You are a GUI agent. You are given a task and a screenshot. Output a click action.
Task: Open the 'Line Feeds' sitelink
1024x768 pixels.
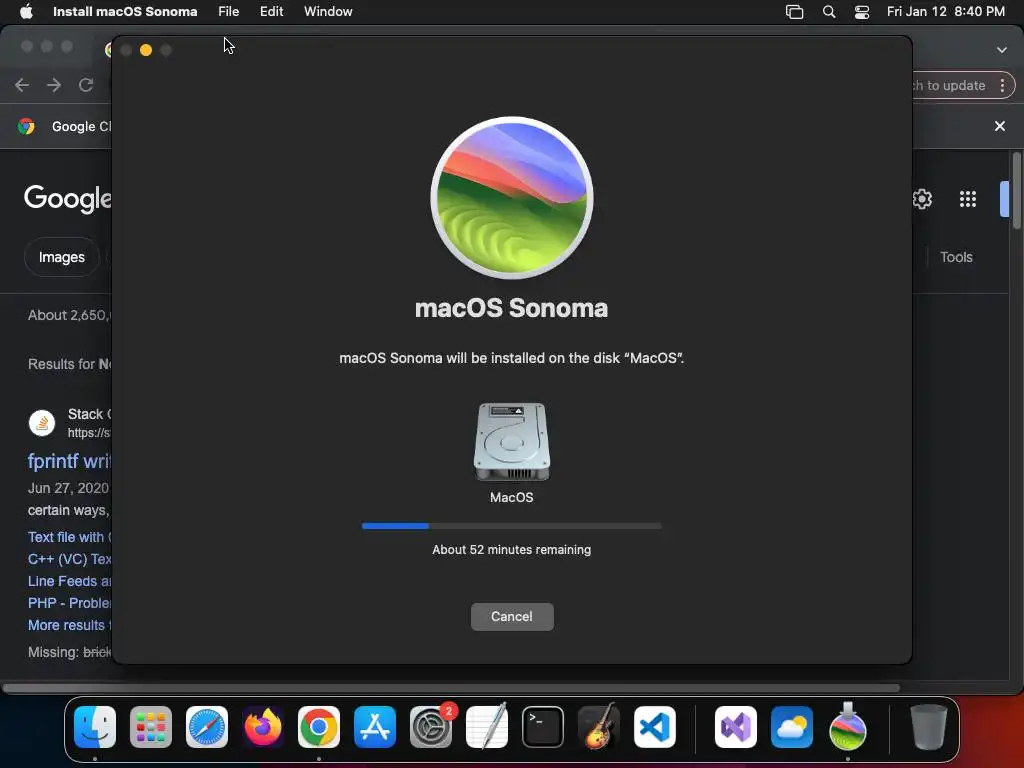pos(70,581)
